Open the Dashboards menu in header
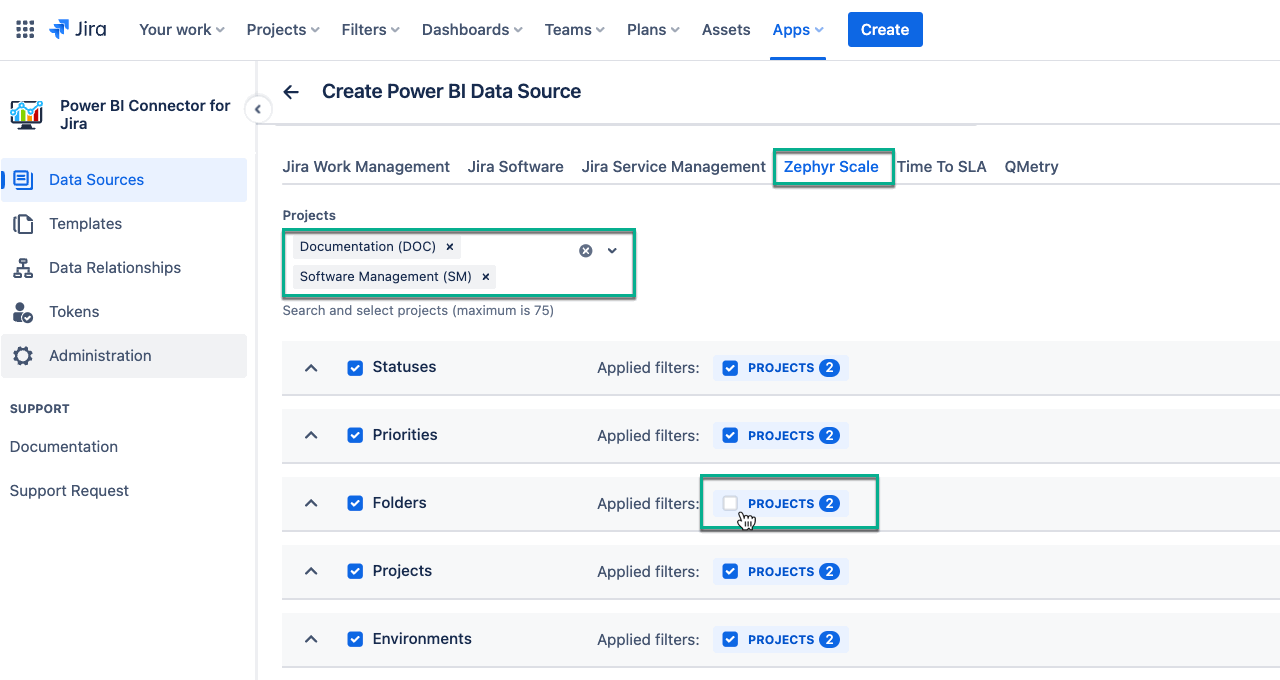This screenshot has height=680, width=1280. [x=471, y=30]
